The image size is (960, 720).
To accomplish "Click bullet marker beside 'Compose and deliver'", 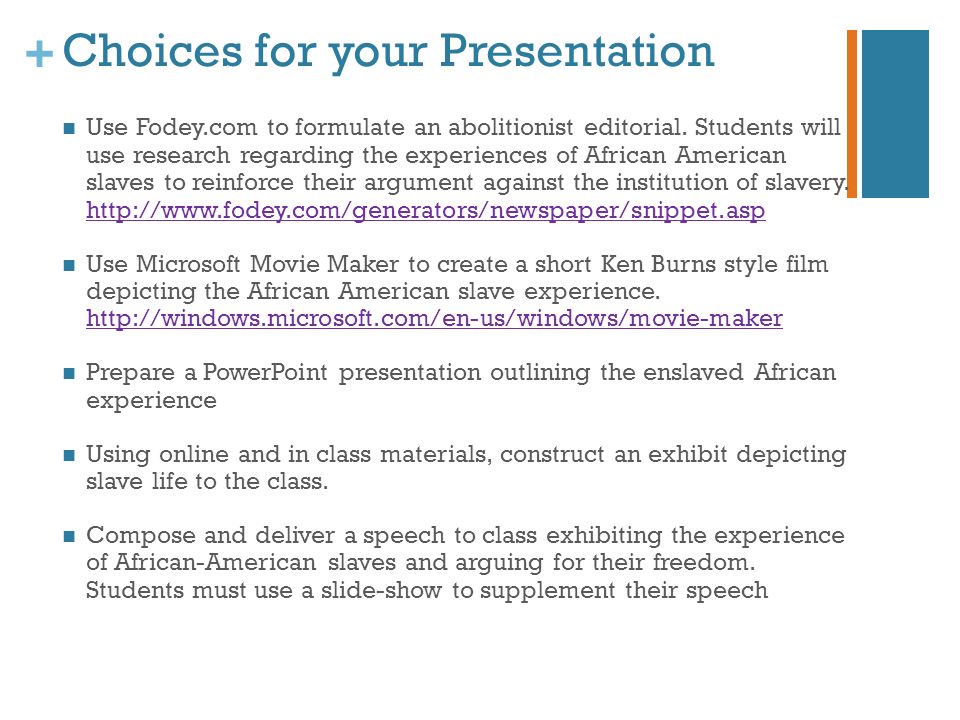I will tap(69, 536).
